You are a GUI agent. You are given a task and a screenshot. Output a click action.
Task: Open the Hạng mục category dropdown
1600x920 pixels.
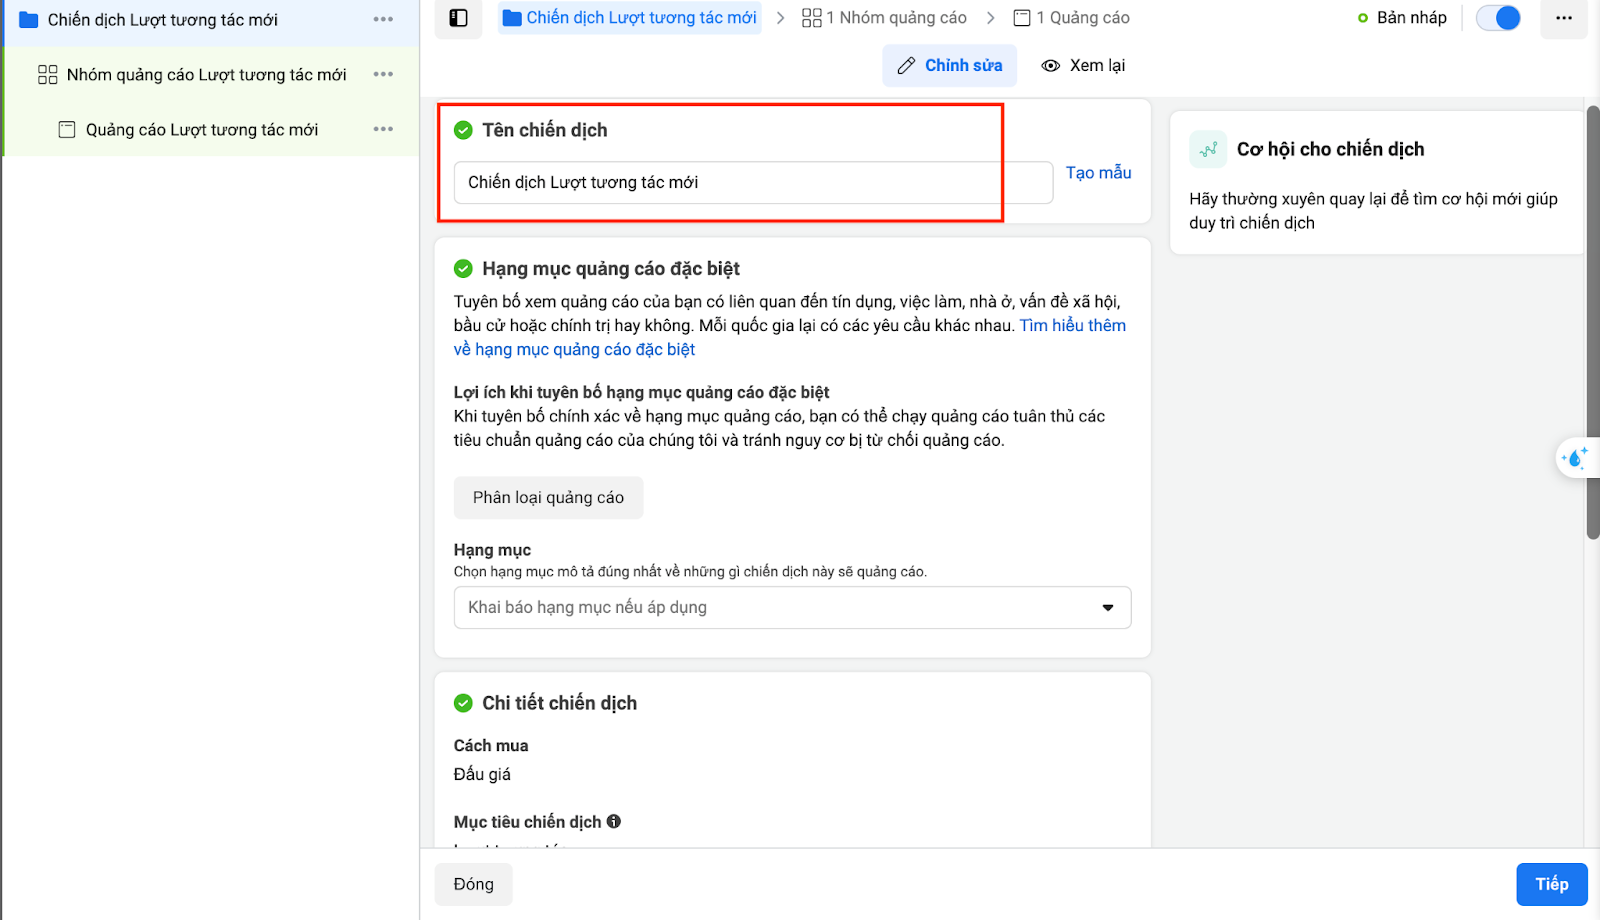792,607
